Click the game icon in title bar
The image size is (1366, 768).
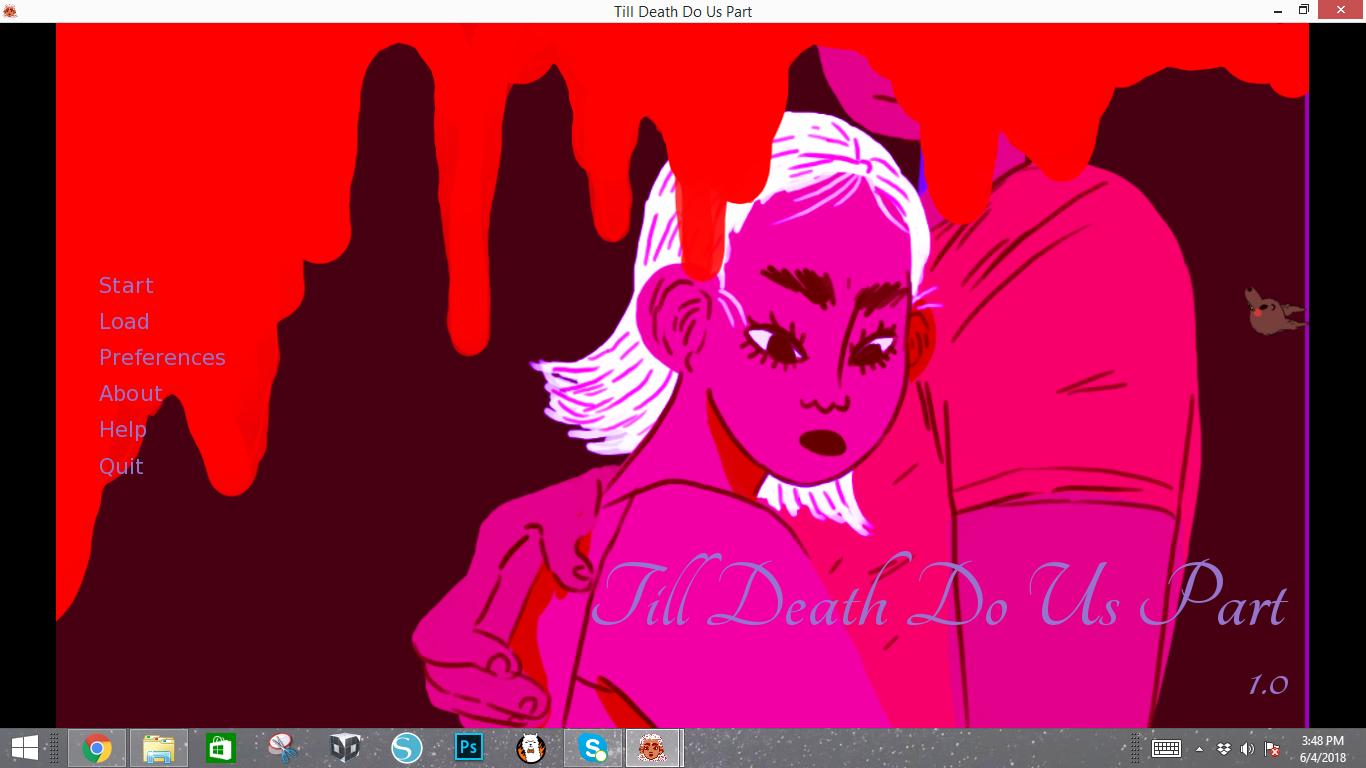tap(10, 11)
